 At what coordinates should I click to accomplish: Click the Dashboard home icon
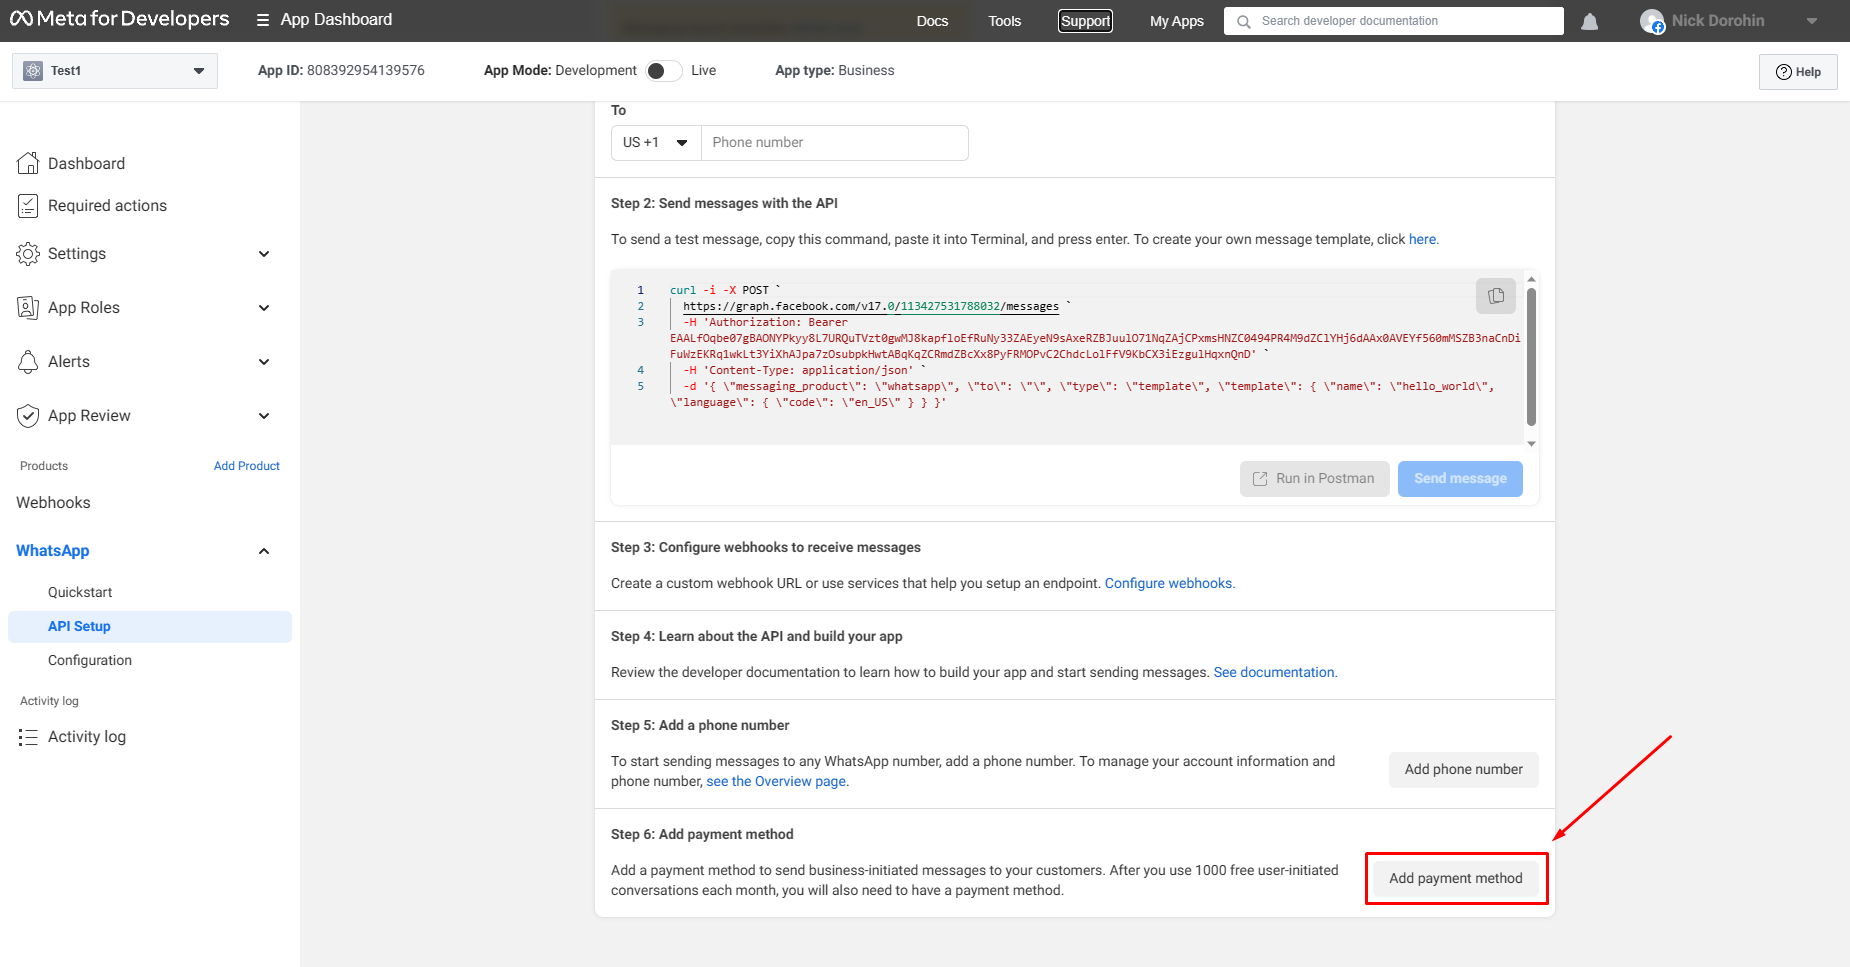pos(28,163)
